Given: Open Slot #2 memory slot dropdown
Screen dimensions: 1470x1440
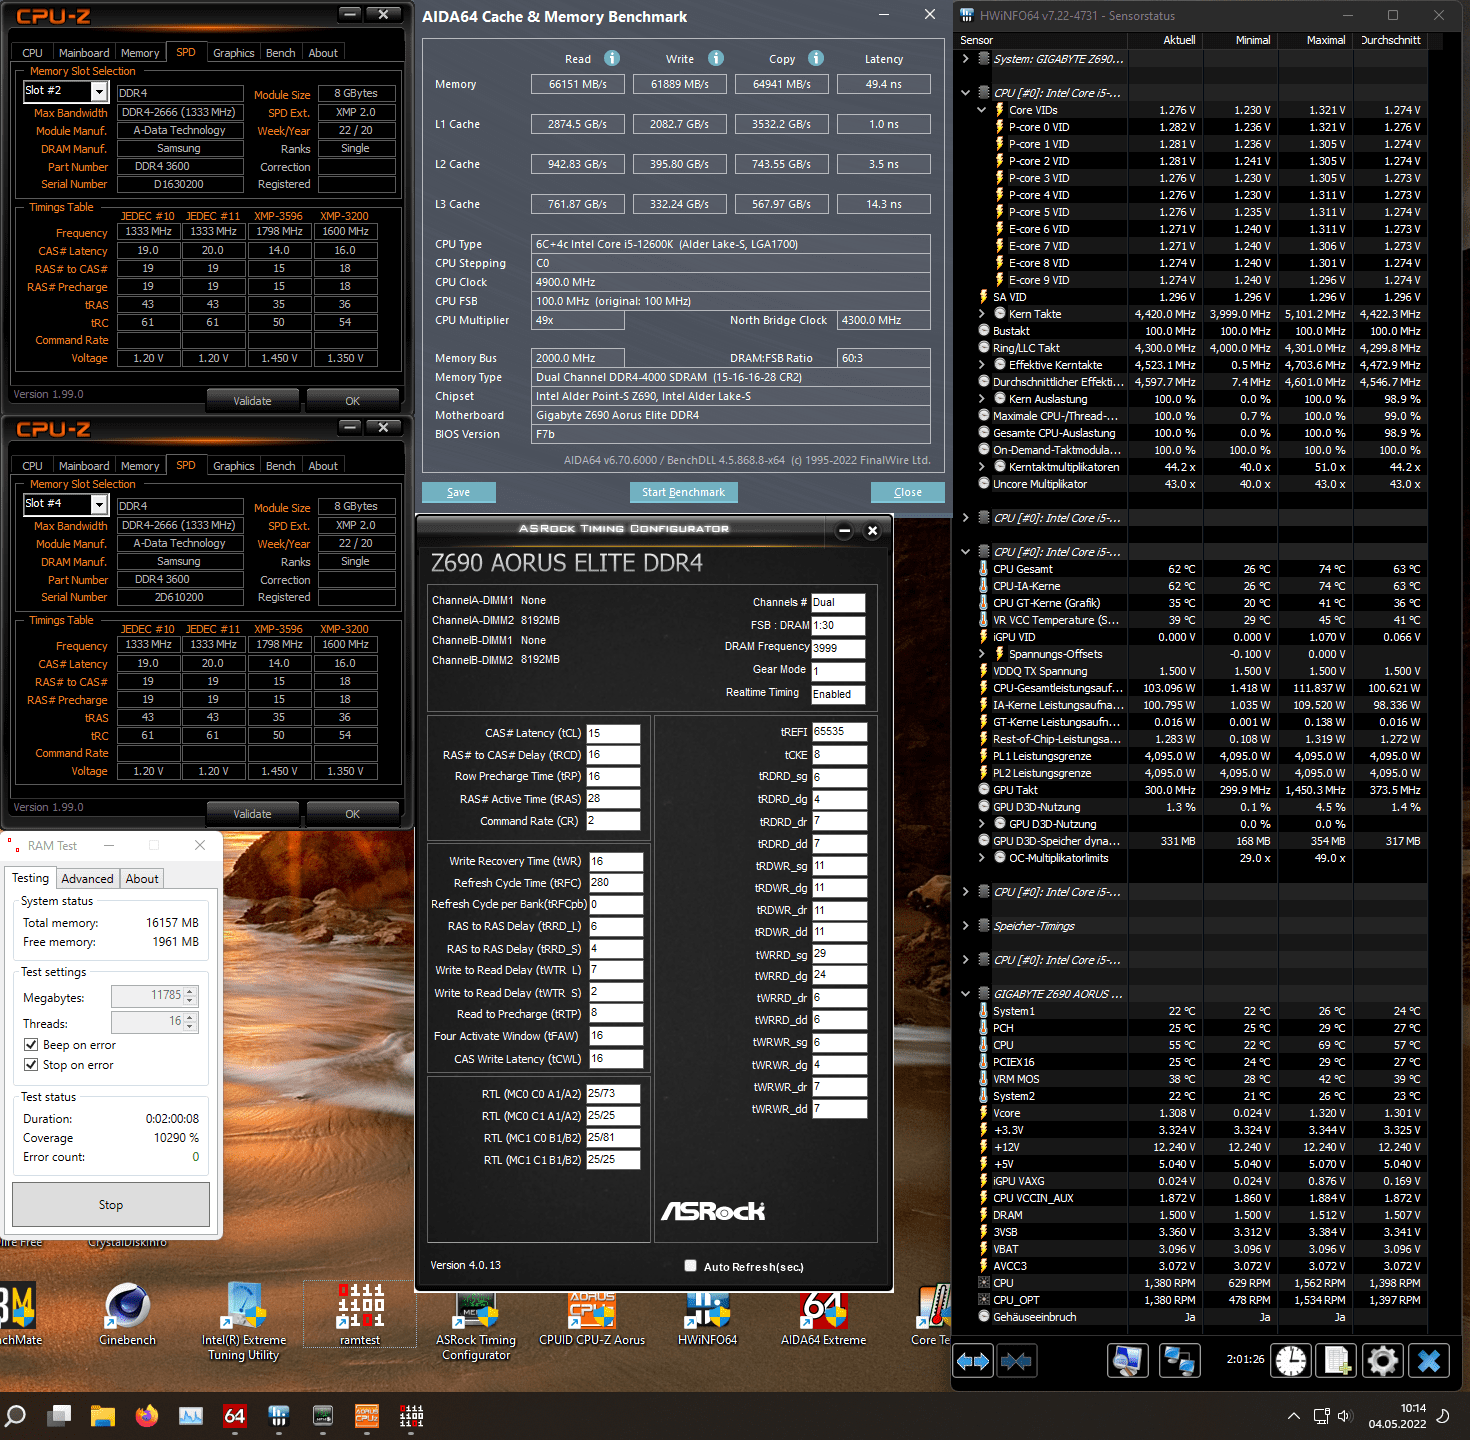Looking at the screenshot, I should pos(99,91).
